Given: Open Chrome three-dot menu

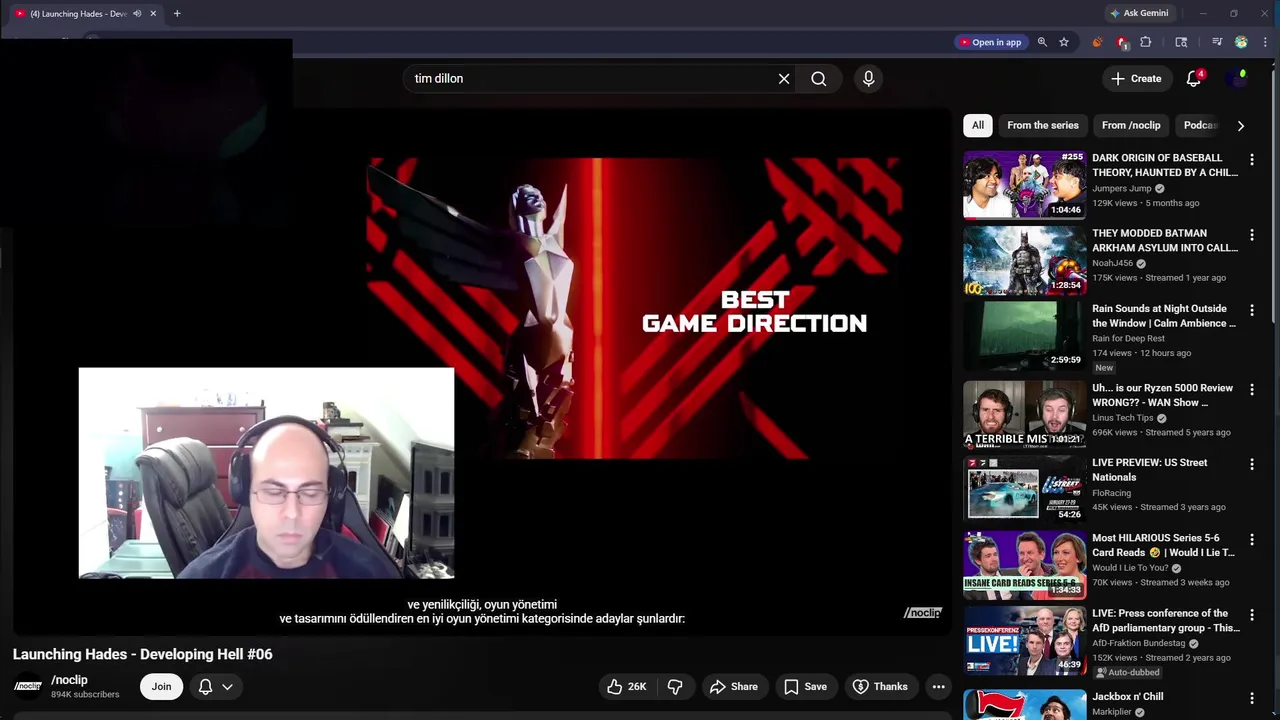Looking at the screenshot, I should (x=1266, y=42).
